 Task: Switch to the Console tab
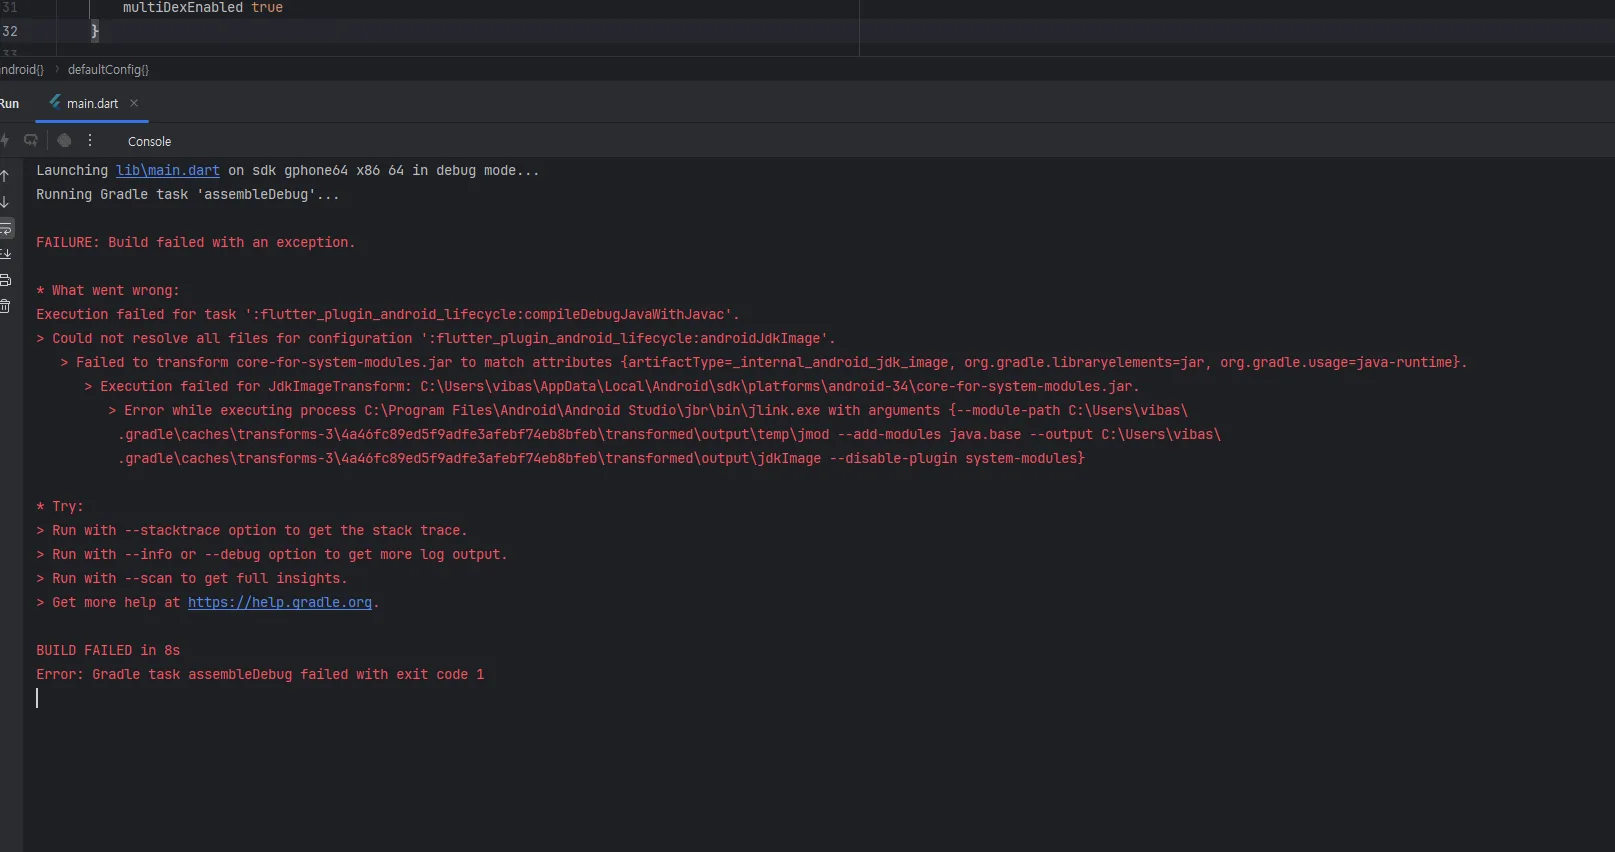pos(149,142)
